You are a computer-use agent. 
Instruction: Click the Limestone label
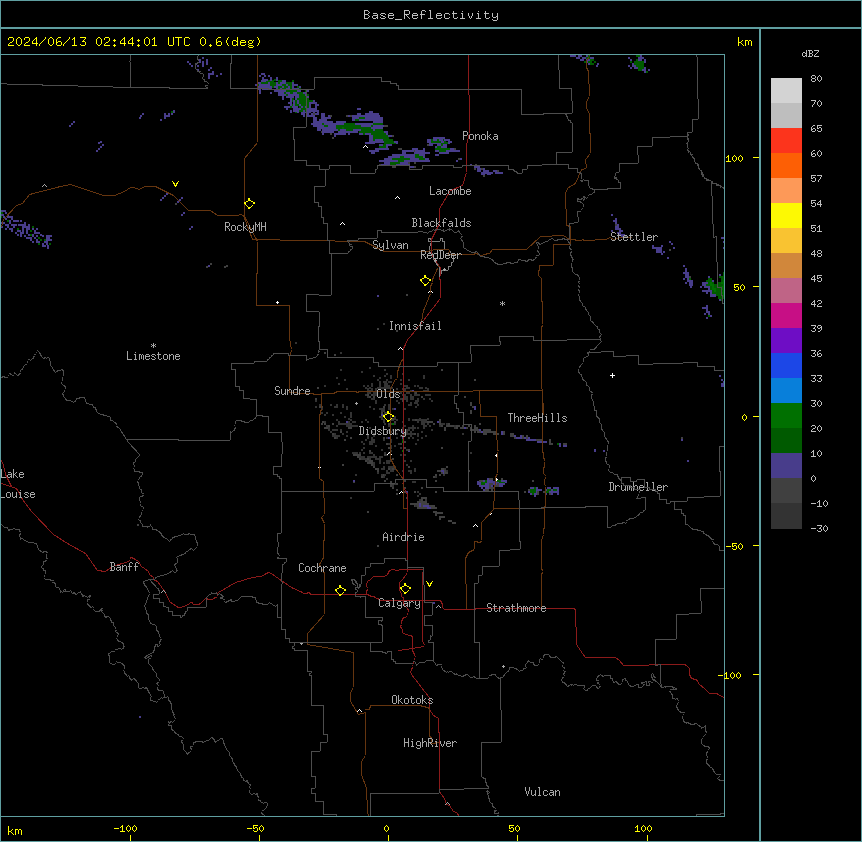tap(153, 356)
